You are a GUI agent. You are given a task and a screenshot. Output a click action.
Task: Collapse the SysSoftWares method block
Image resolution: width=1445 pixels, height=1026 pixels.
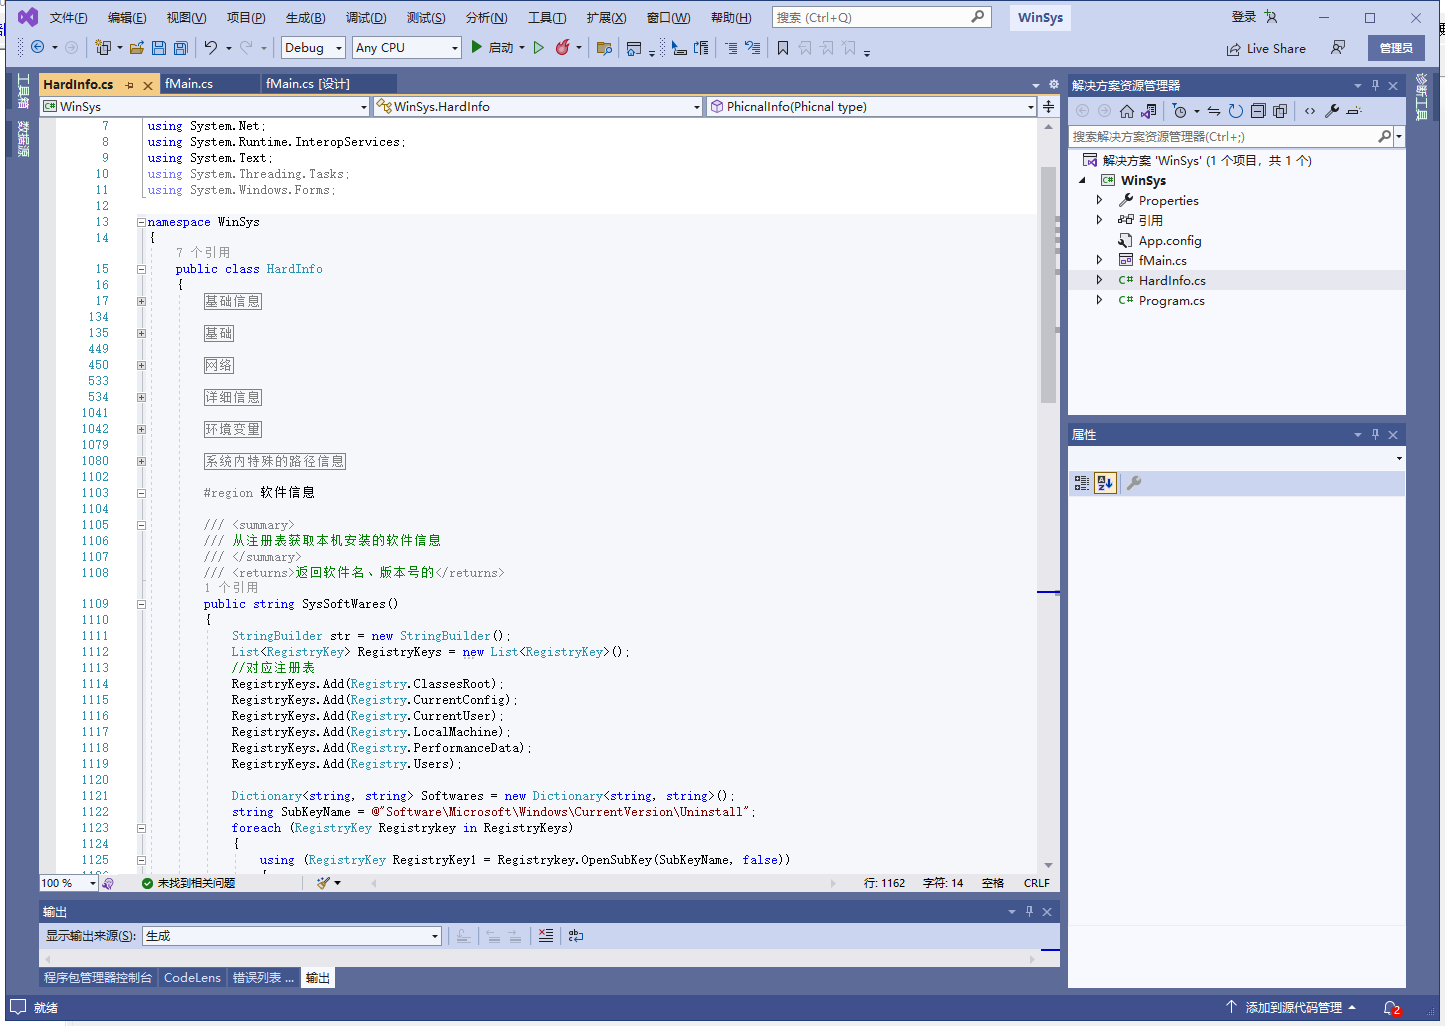[141, 604]
